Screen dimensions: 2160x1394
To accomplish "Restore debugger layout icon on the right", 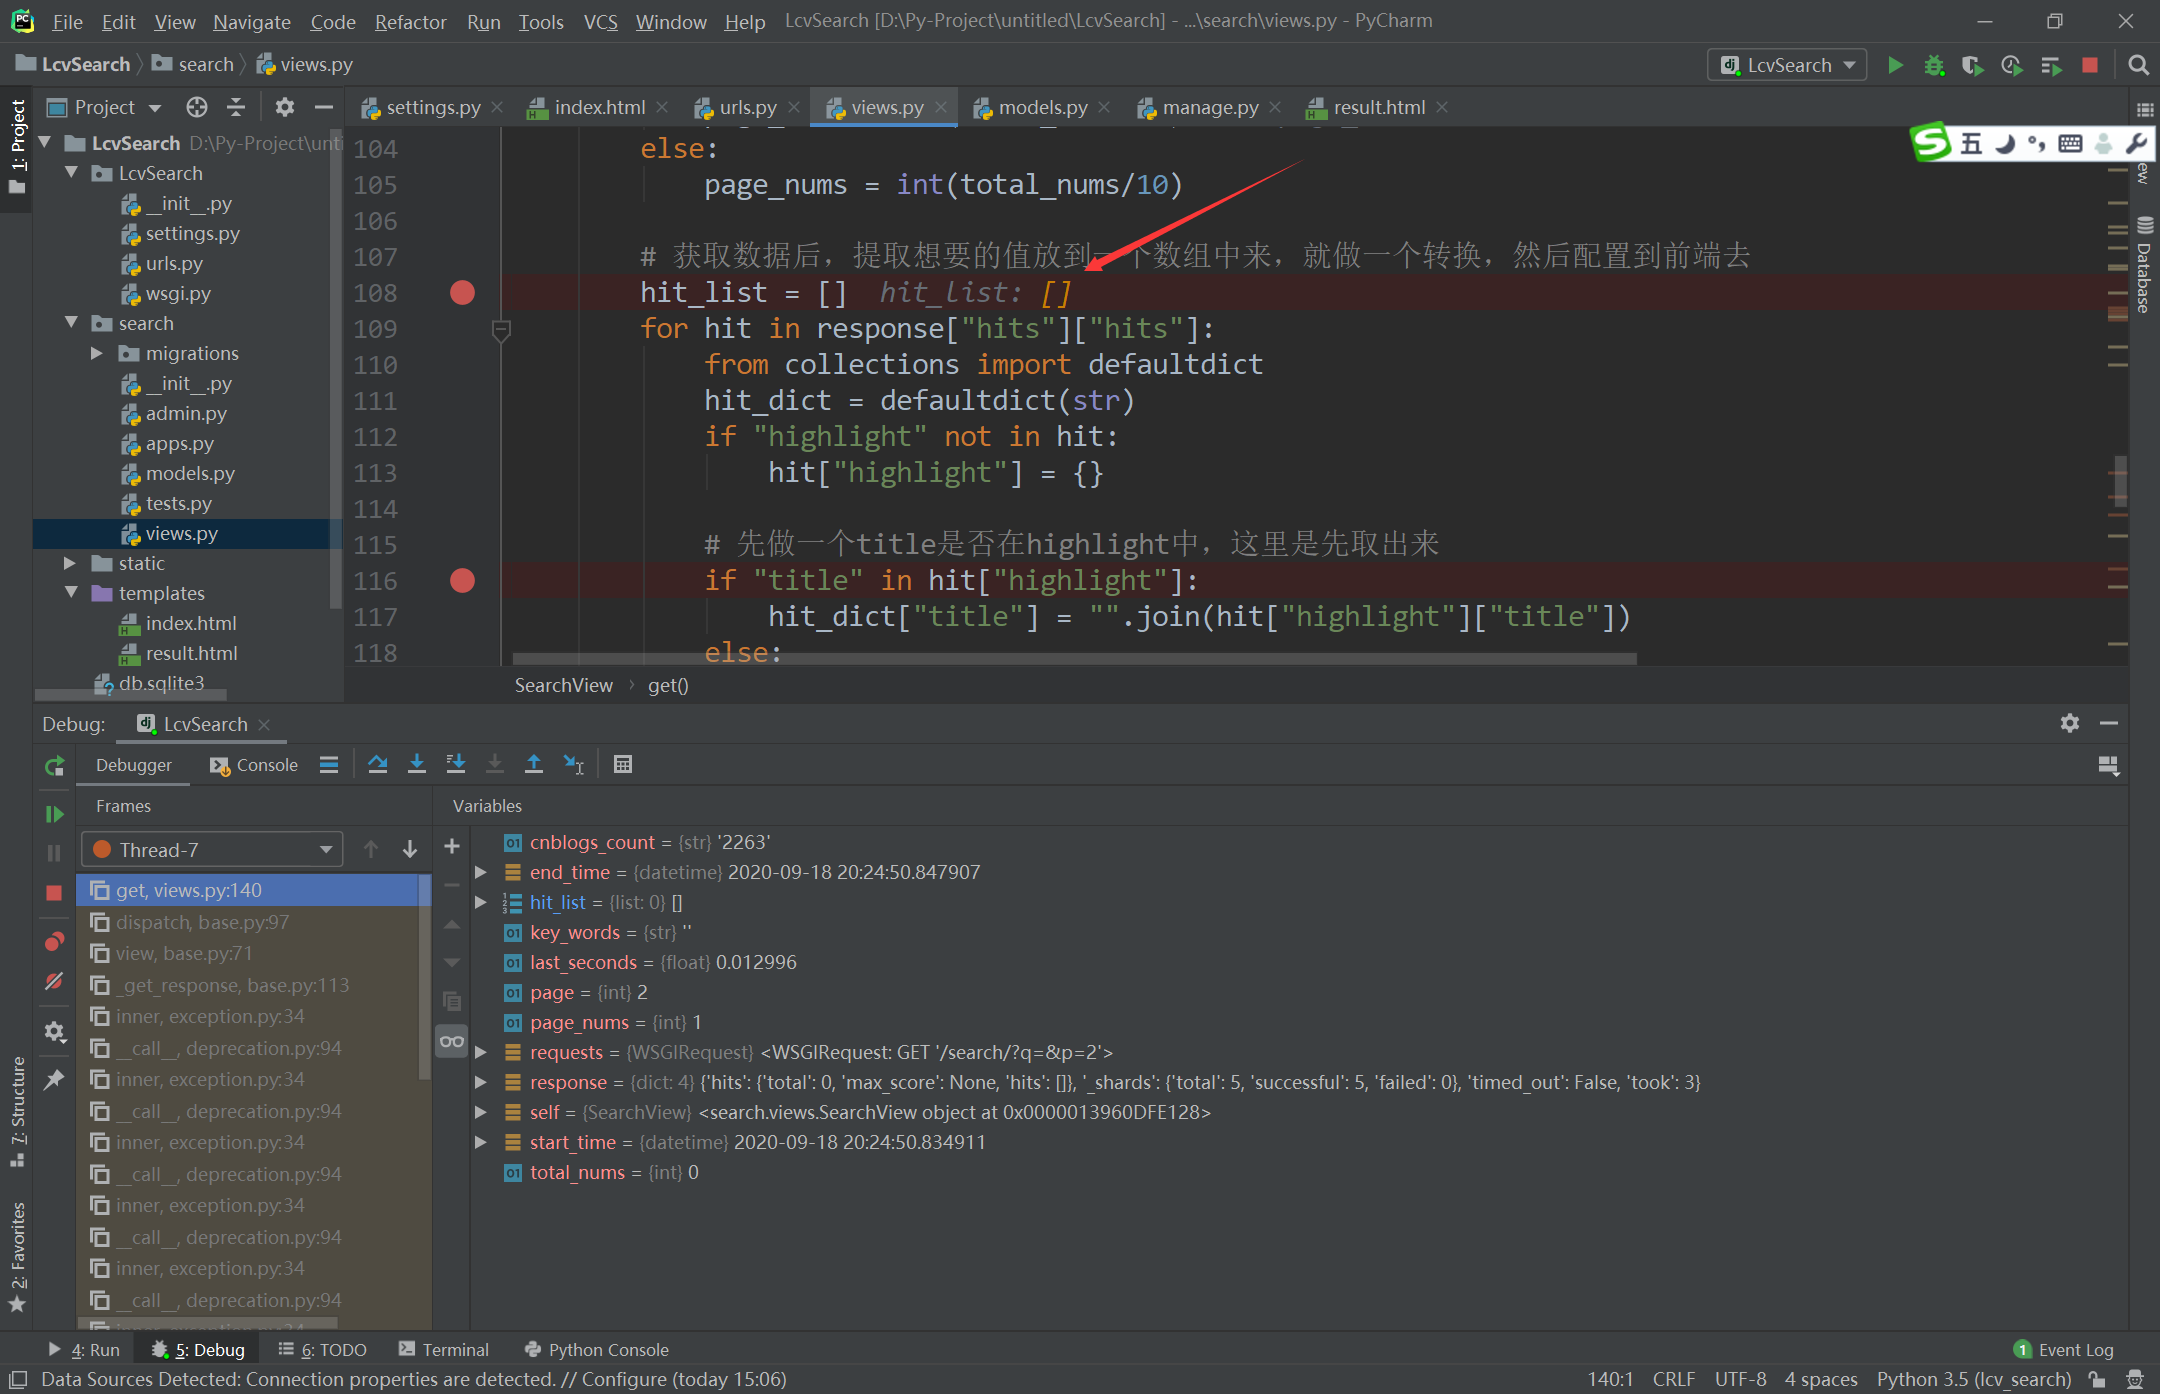I will click(2108, 766).
